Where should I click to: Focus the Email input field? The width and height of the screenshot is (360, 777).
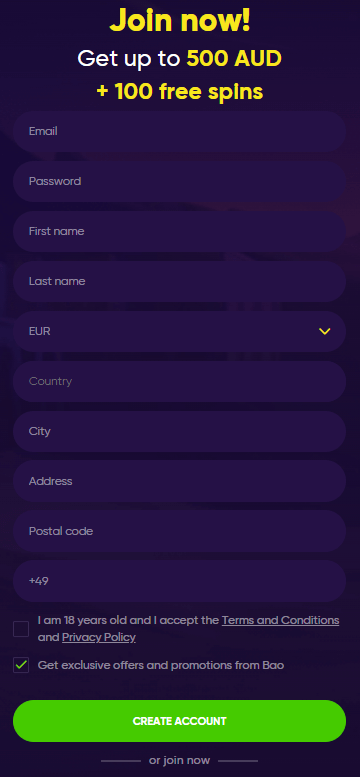(x=180, y=131)
